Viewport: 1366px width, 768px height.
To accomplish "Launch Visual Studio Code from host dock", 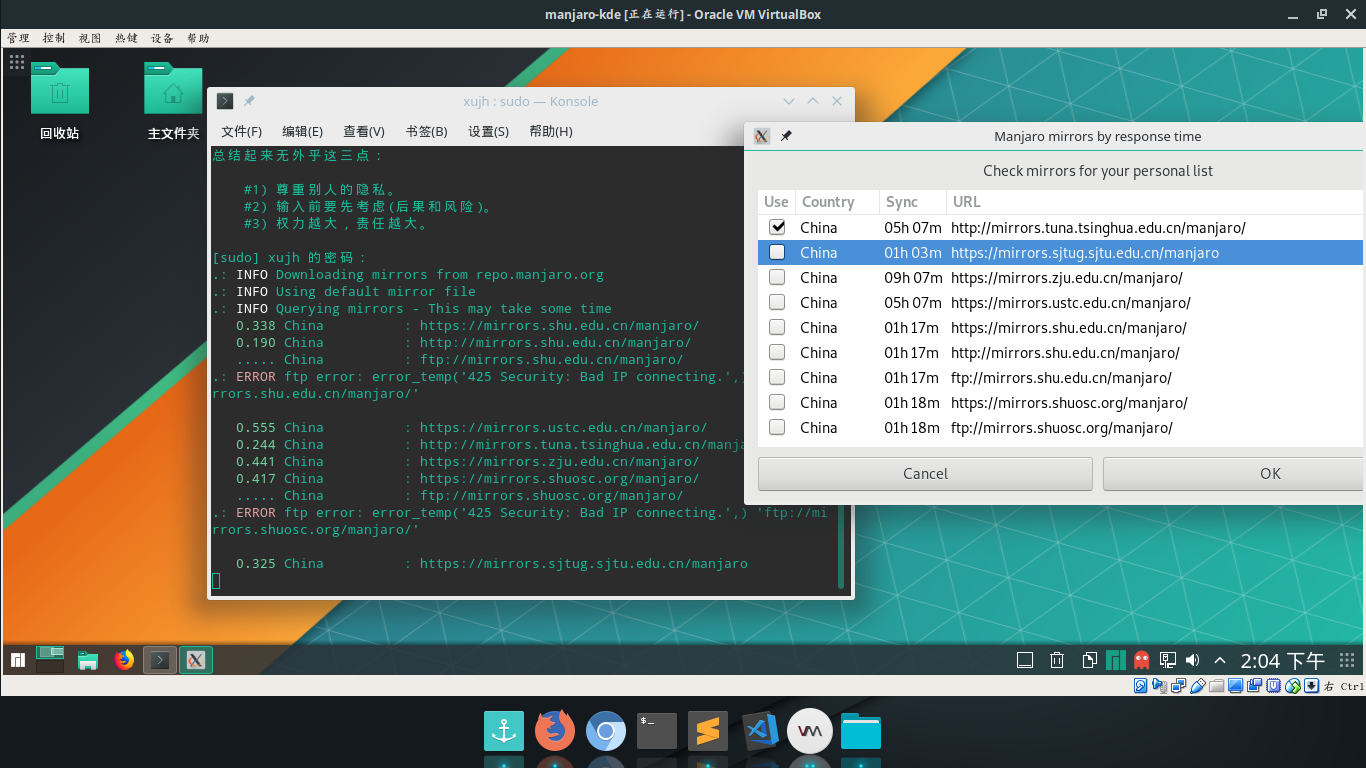I will pos(759,732).
